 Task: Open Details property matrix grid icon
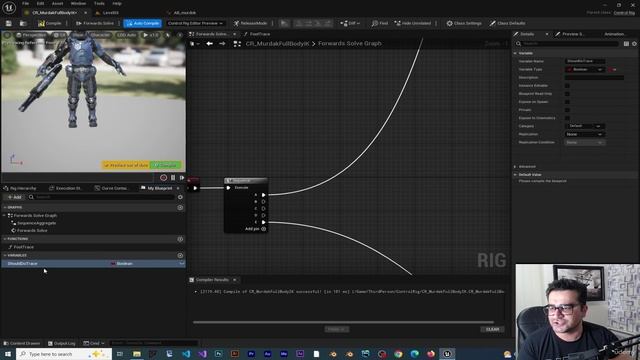click(626, 43)
